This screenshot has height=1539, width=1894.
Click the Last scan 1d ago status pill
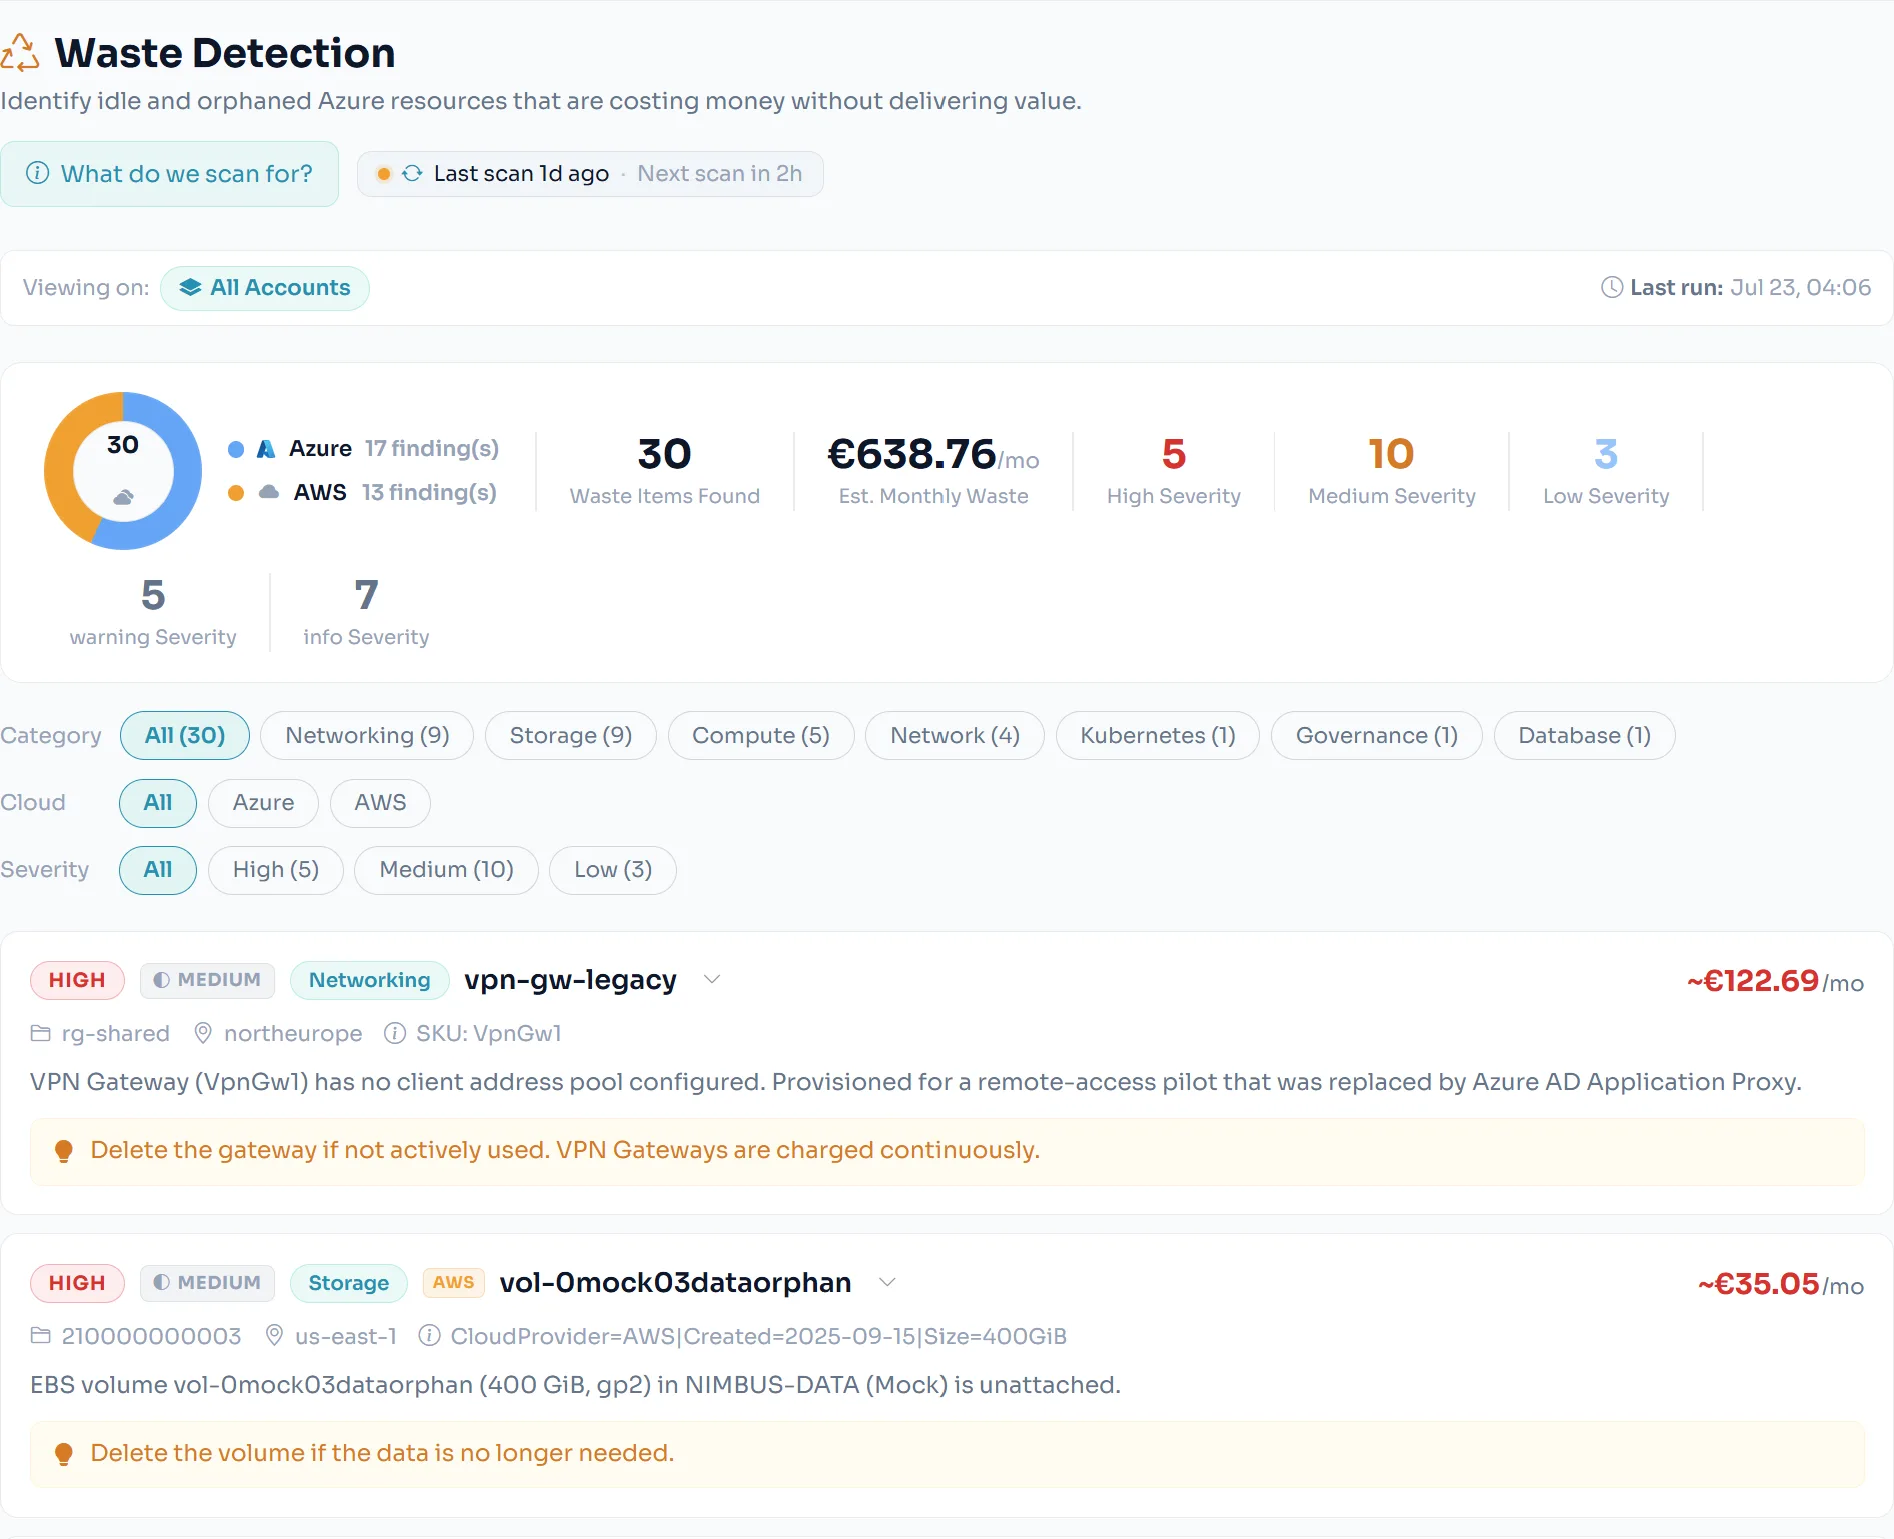[x=590, y=174]
